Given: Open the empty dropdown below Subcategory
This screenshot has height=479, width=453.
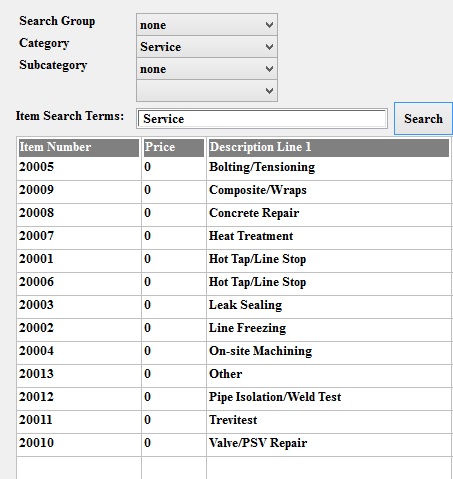Looking at the screenshot, I should (207, 91).
